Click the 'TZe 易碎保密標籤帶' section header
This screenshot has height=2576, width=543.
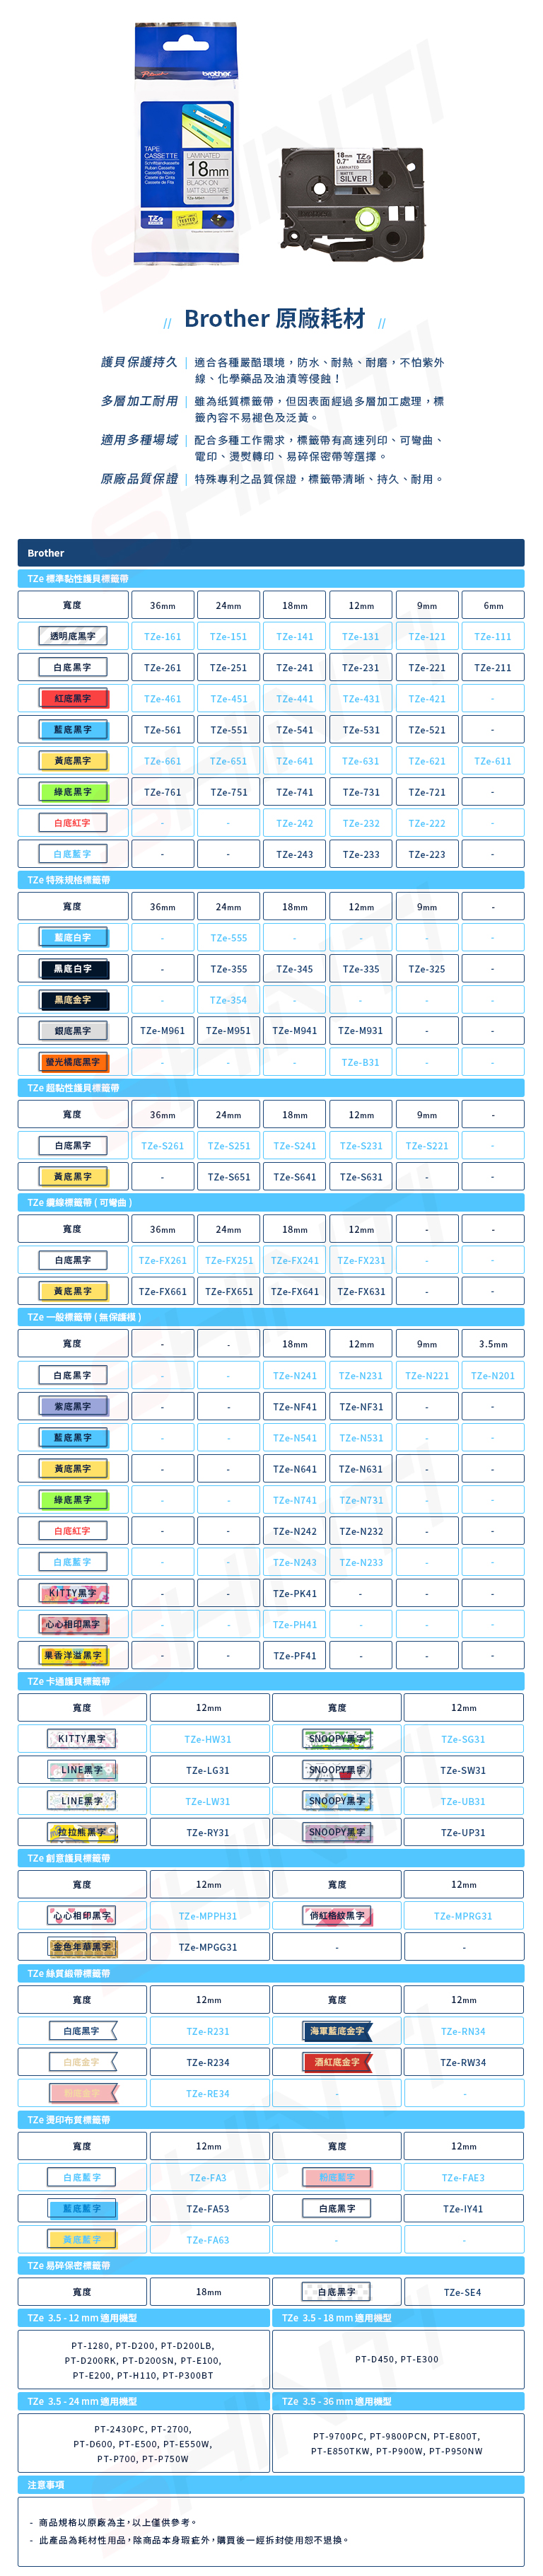click(271, 2266)
